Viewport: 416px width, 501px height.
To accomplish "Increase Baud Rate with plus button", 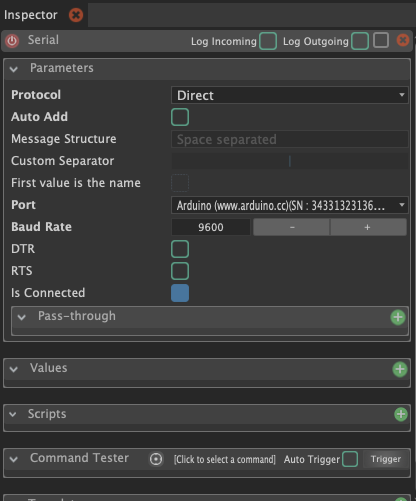I will [x=368, y=227].
